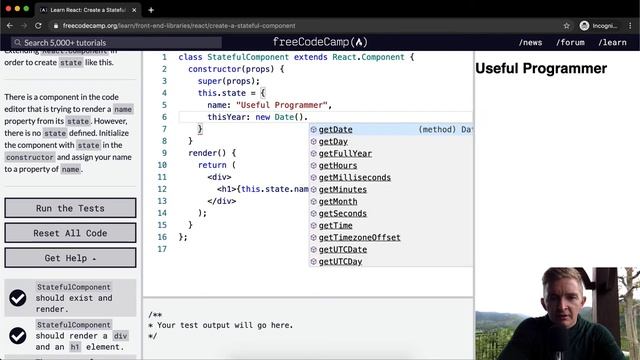Screen dimensions: 640x360
Task: Click the checkmark for 'should exist and render'
Action: pyautogui.click(x=18, y=298)
